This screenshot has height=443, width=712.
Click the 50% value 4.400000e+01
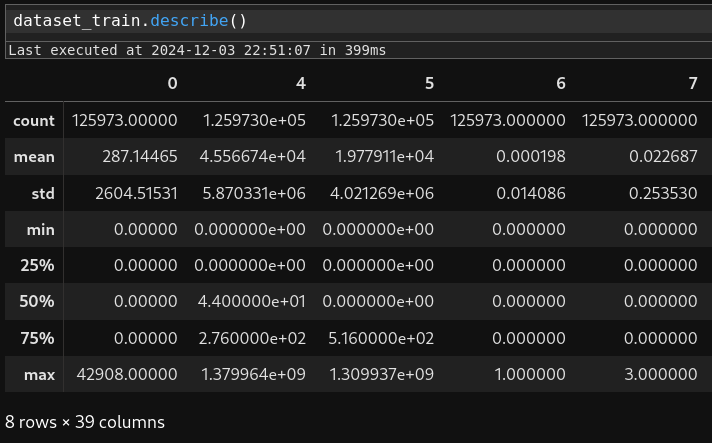coord(252,301)
